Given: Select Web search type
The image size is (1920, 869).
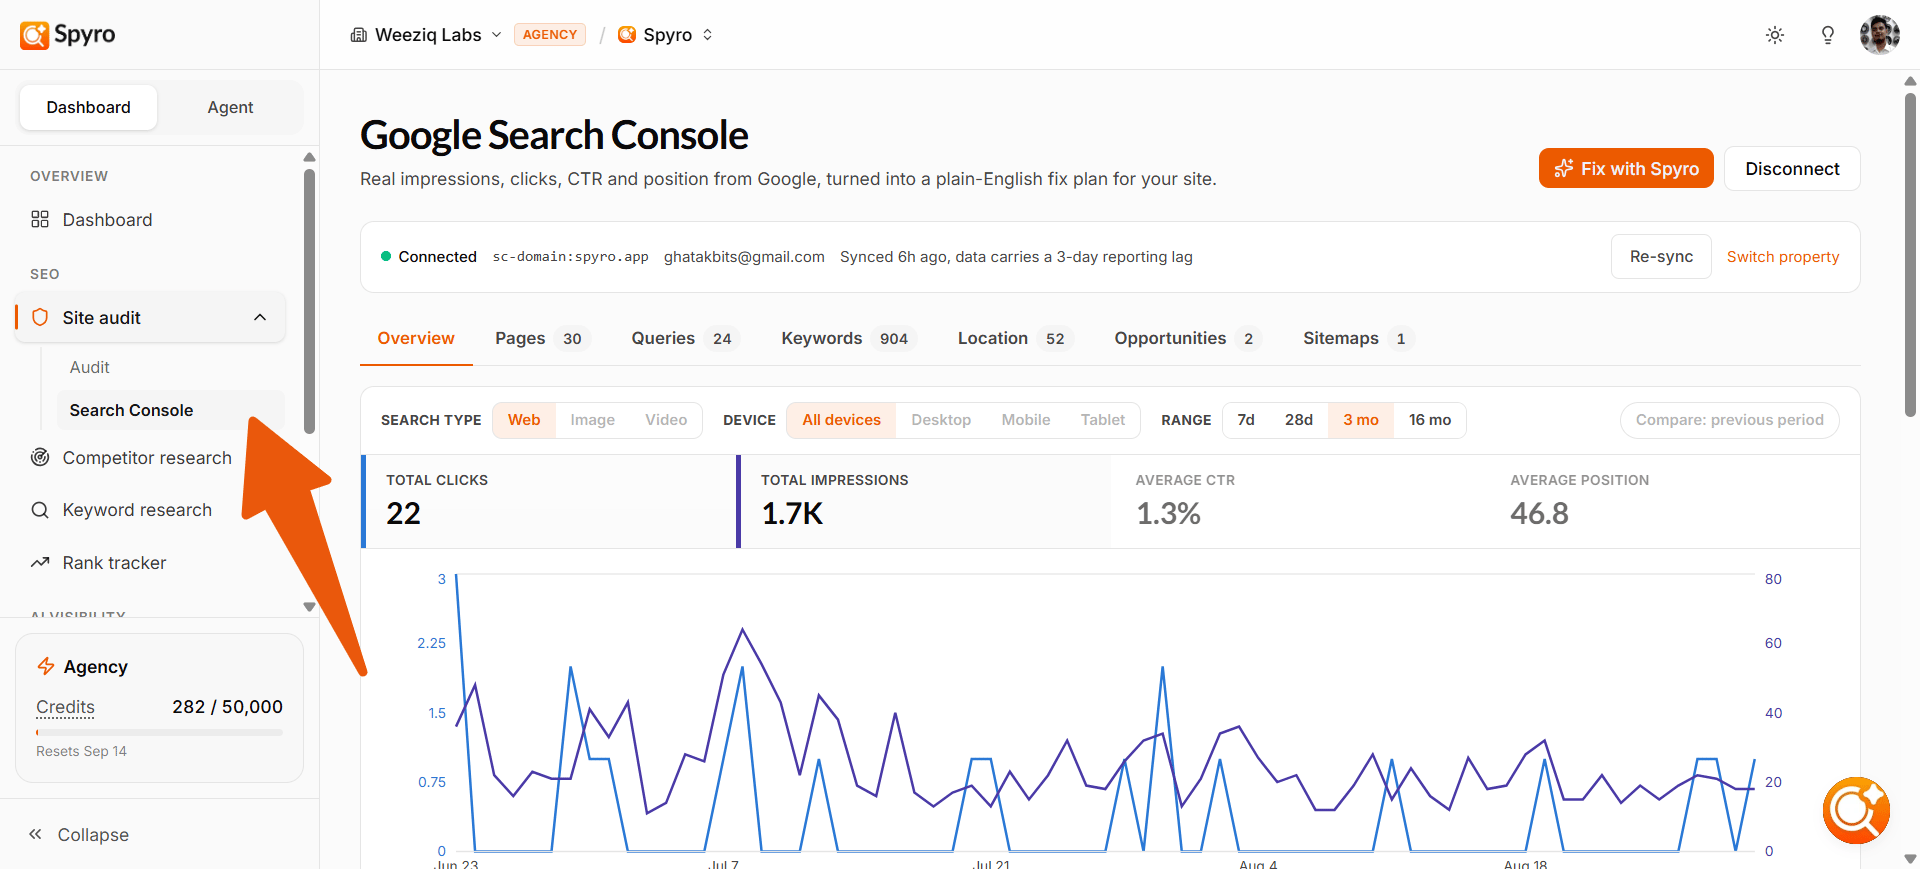Looking at the screenshot, I should tap(524, 420).
